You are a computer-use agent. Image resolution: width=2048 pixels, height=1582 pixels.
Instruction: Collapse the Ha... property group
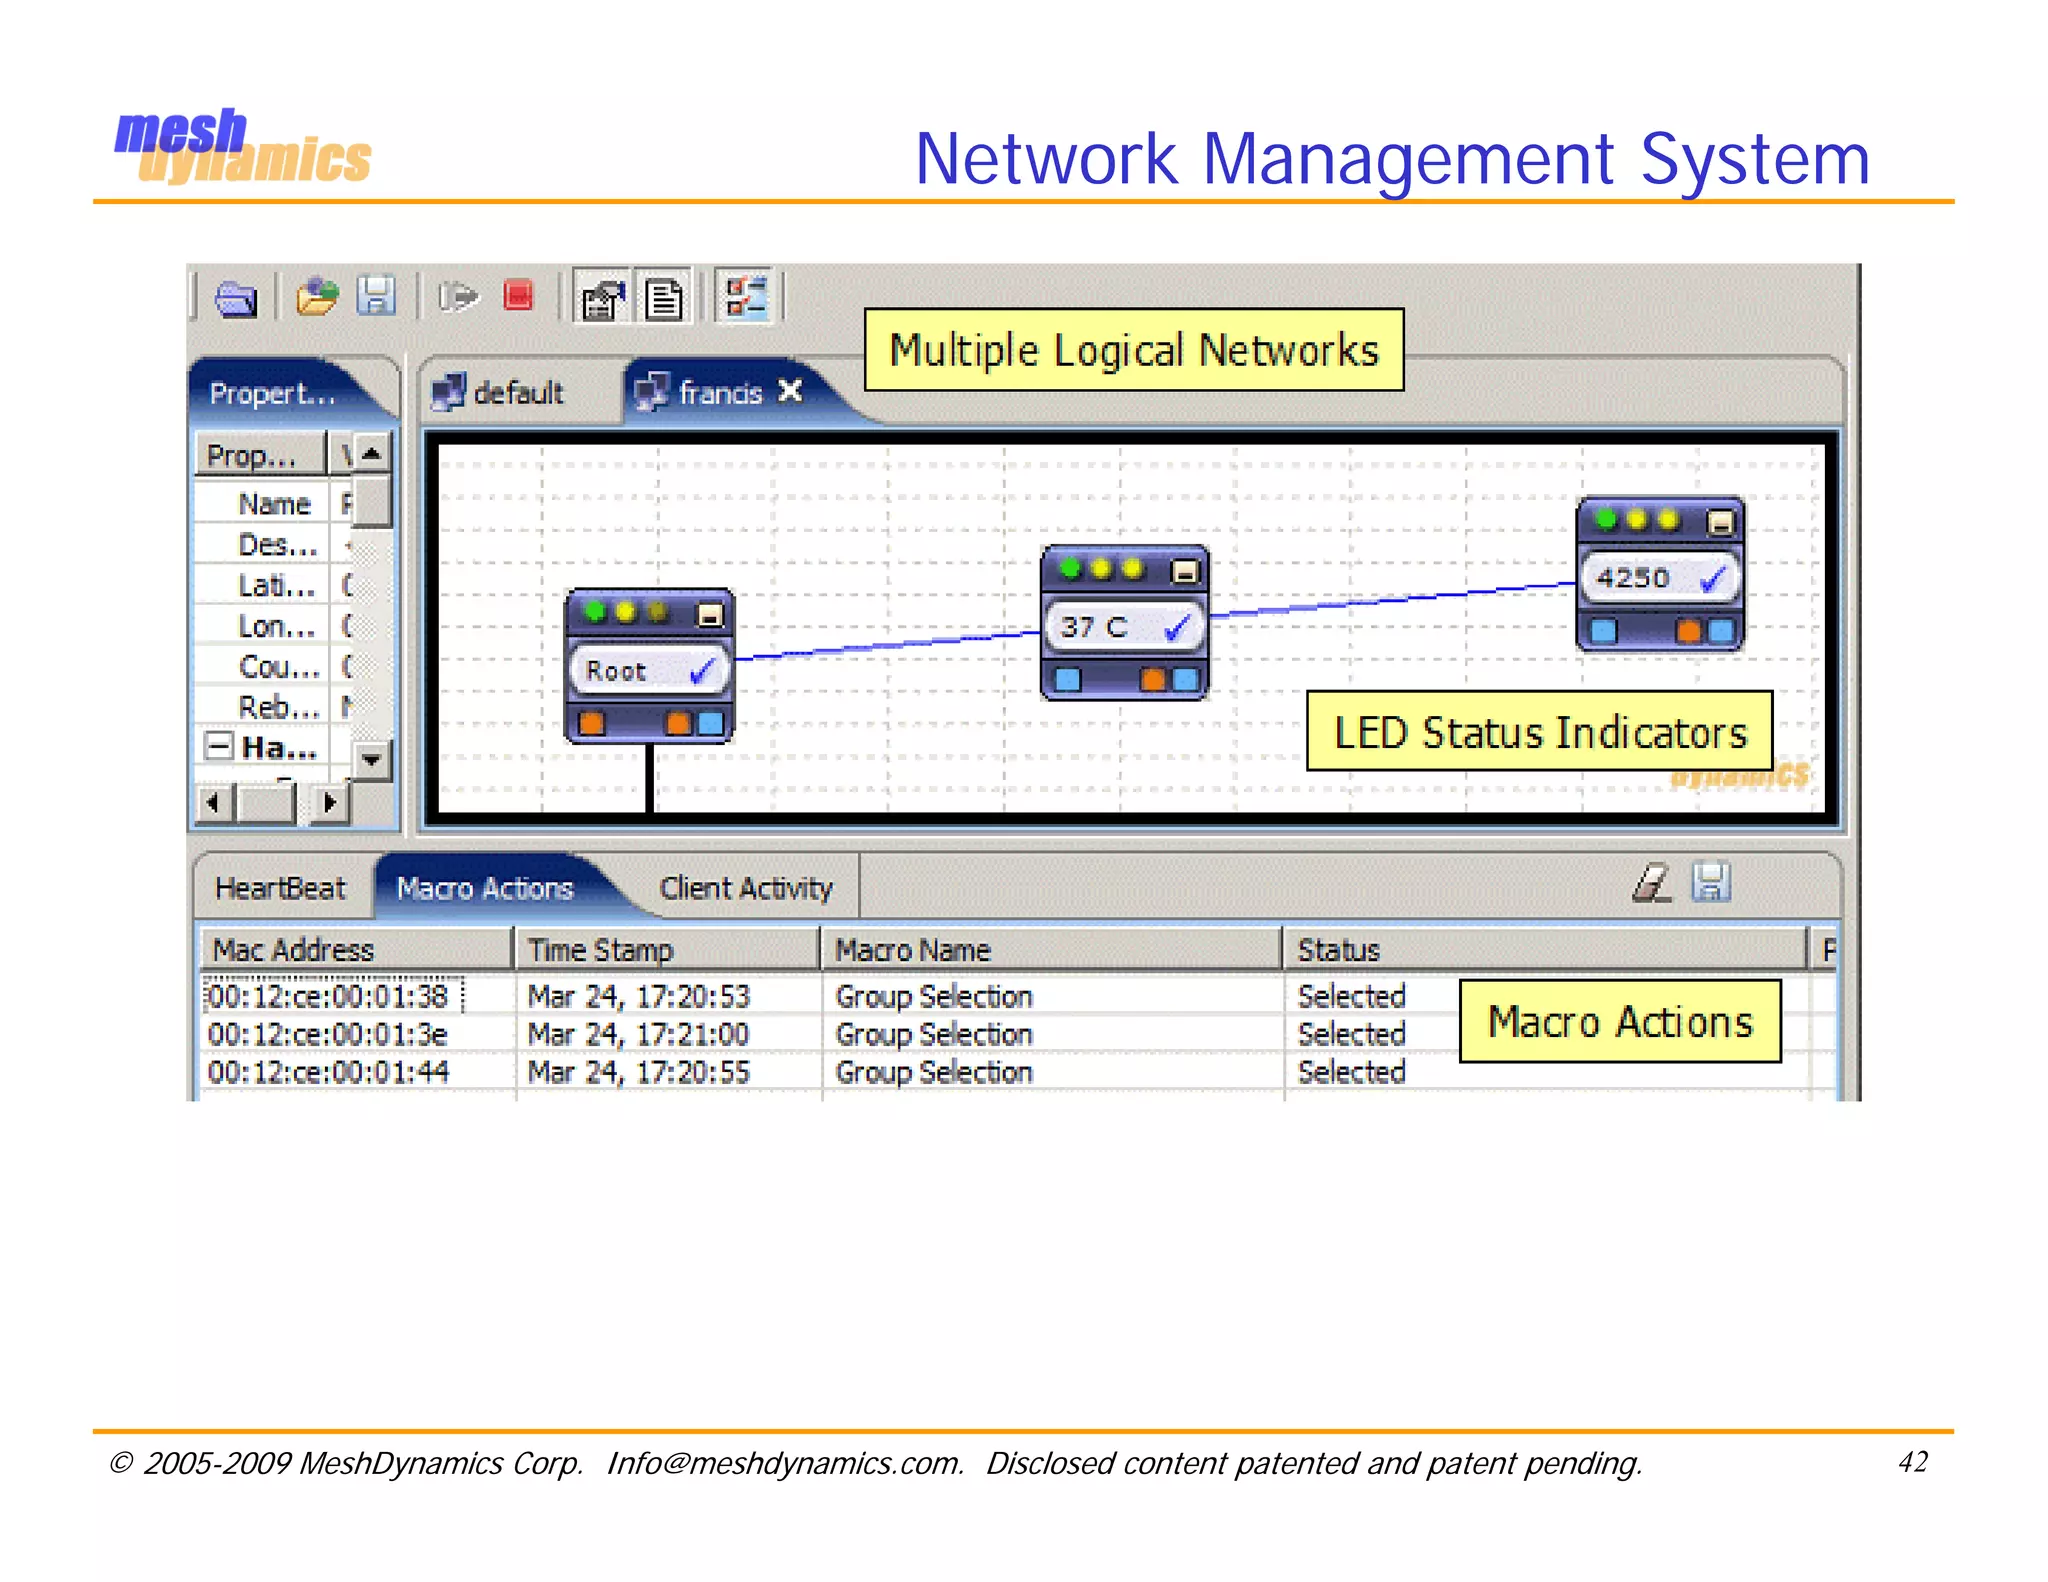(219, 746)
